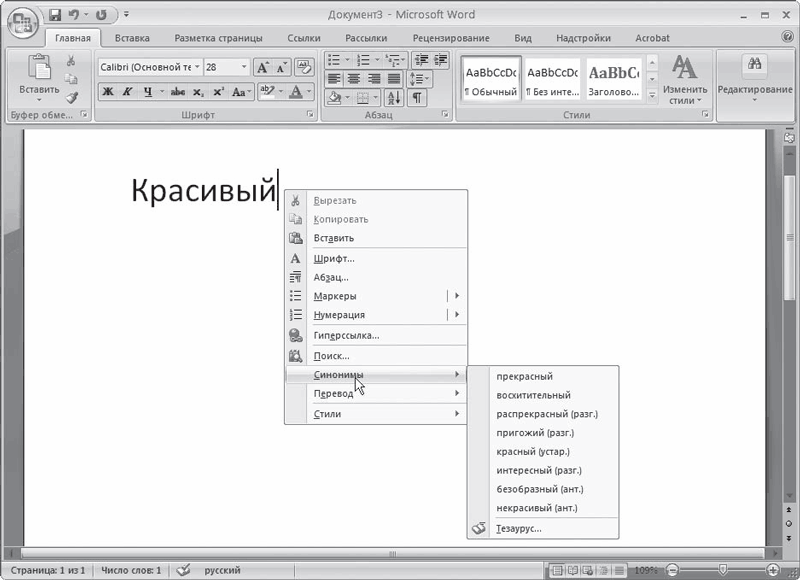This screenshot has height=580, width=800.
Task: Open the Вставка ribbon tab
Action: coord(135,37)
